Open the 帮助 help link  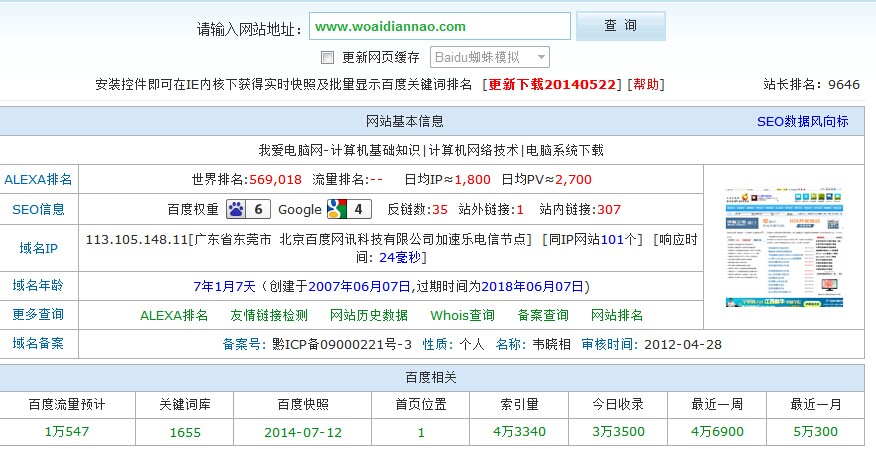646,84
